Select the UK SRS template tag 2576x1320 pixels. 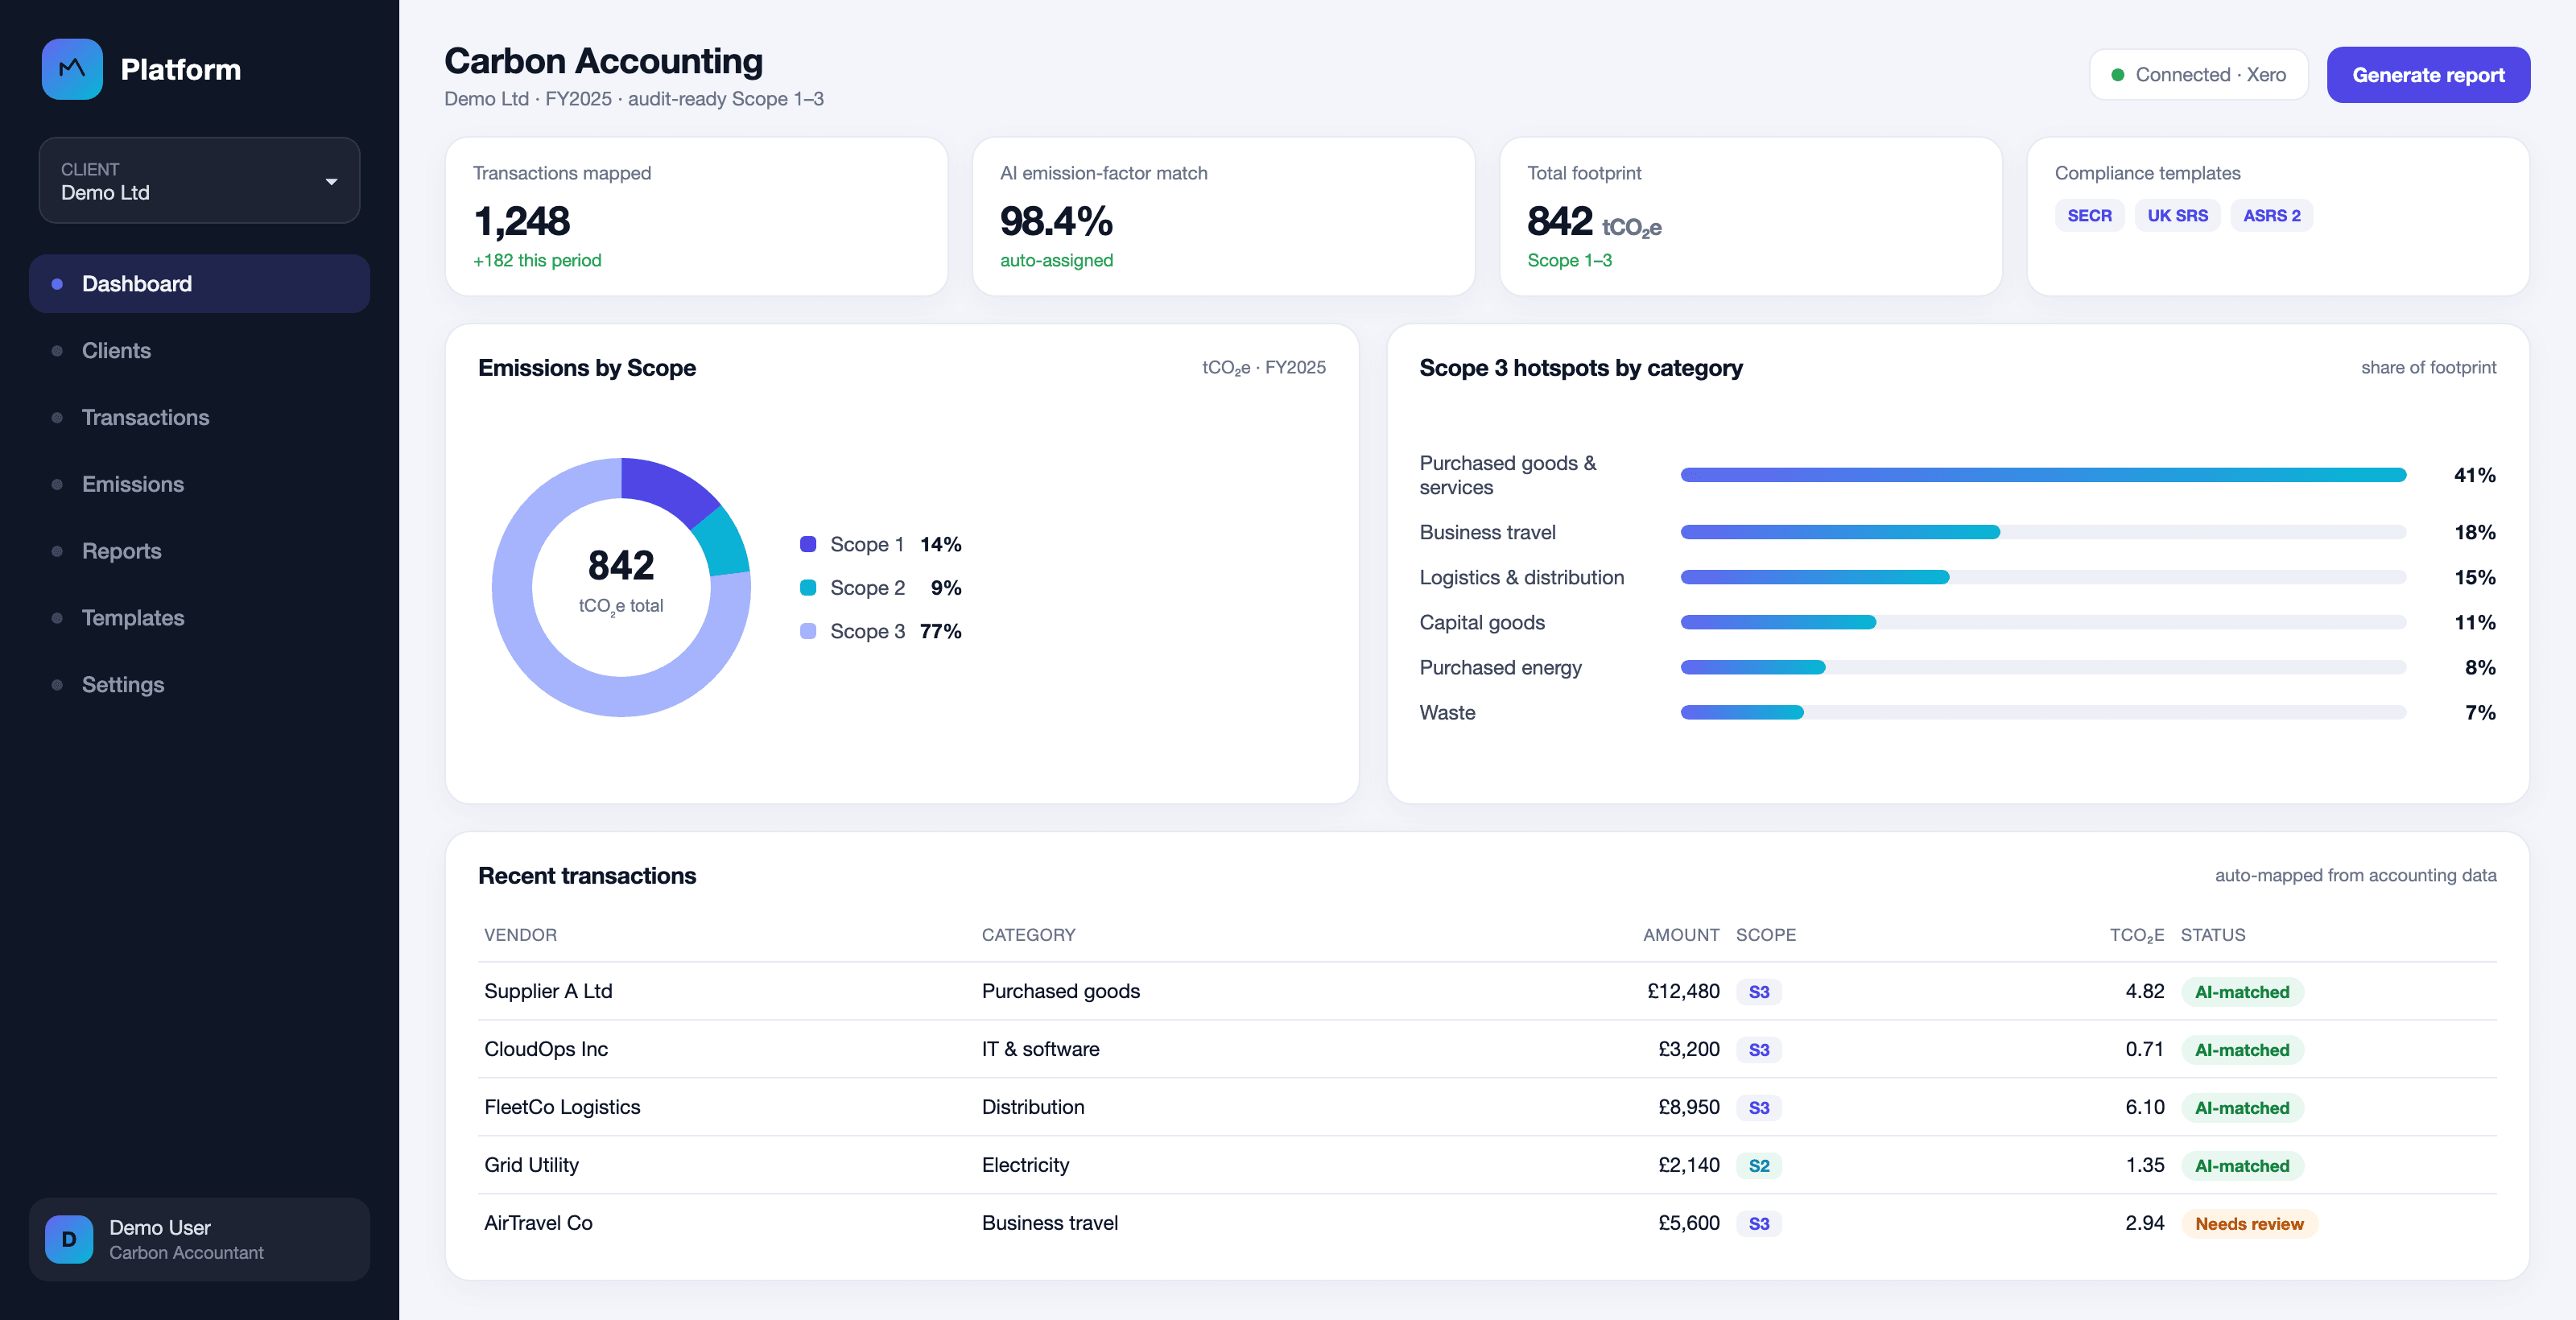coord(2177,215)
